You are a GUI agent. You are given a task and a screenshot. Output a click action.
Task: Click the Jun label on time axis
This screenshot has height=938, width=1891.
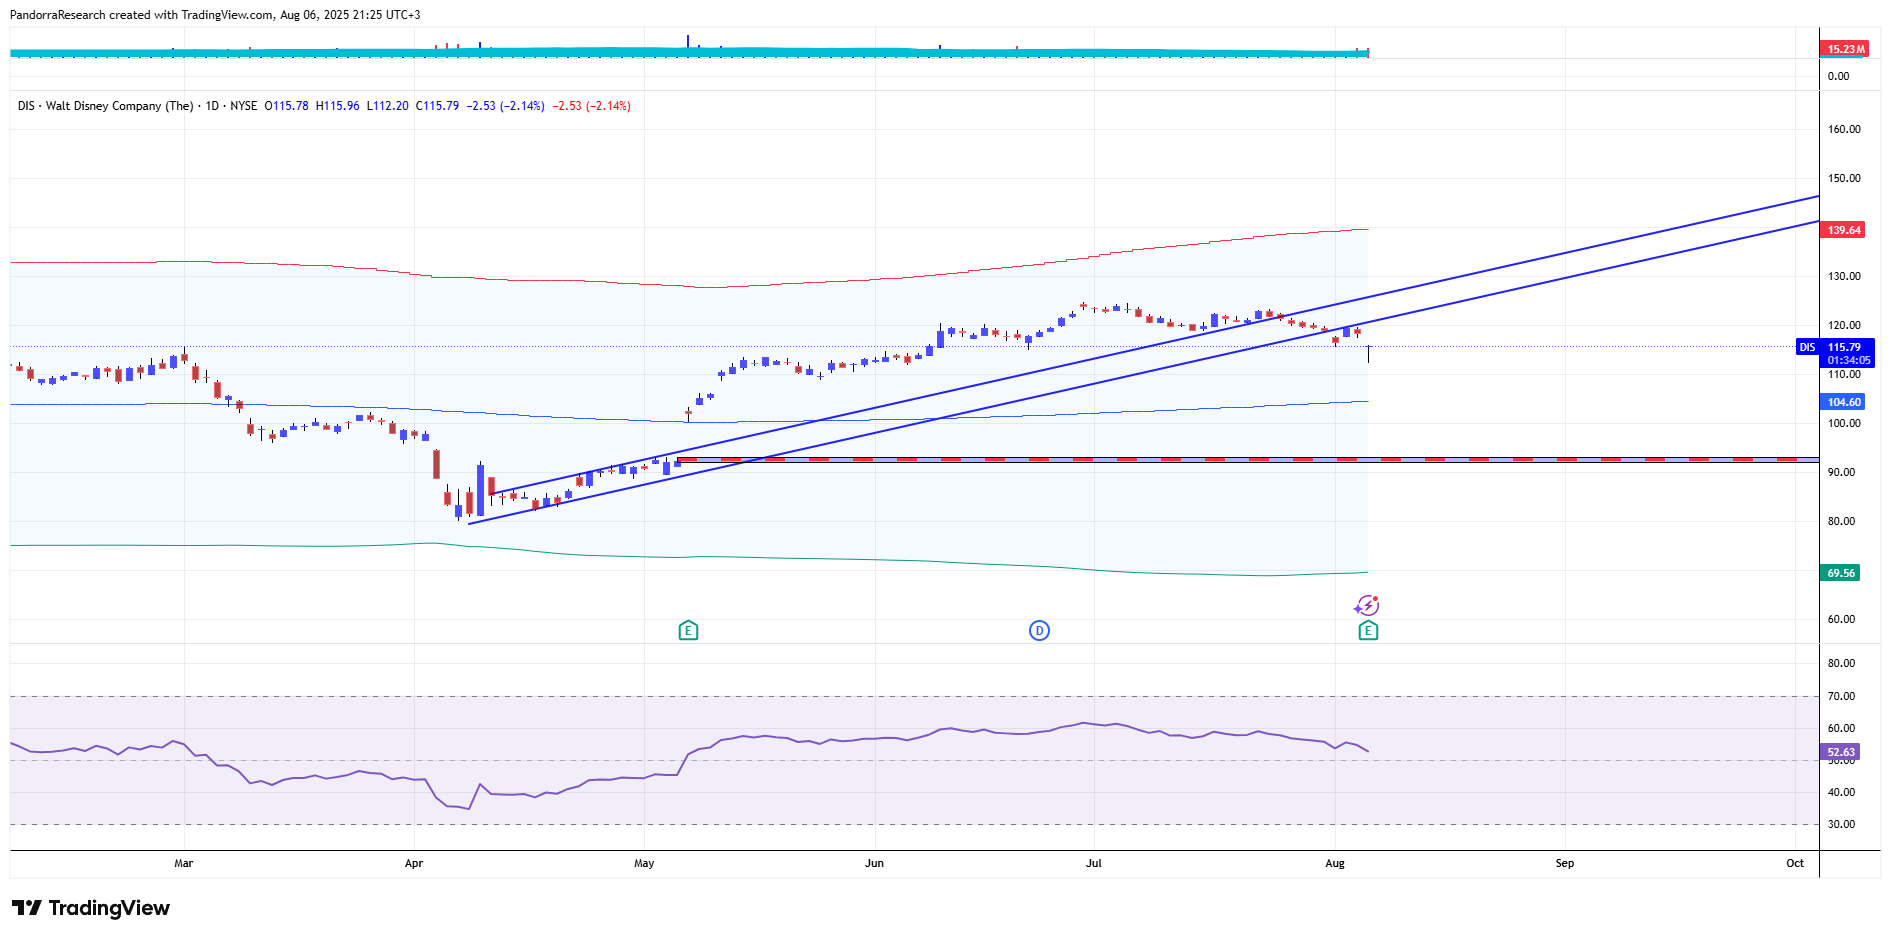[x=874, y=863]
